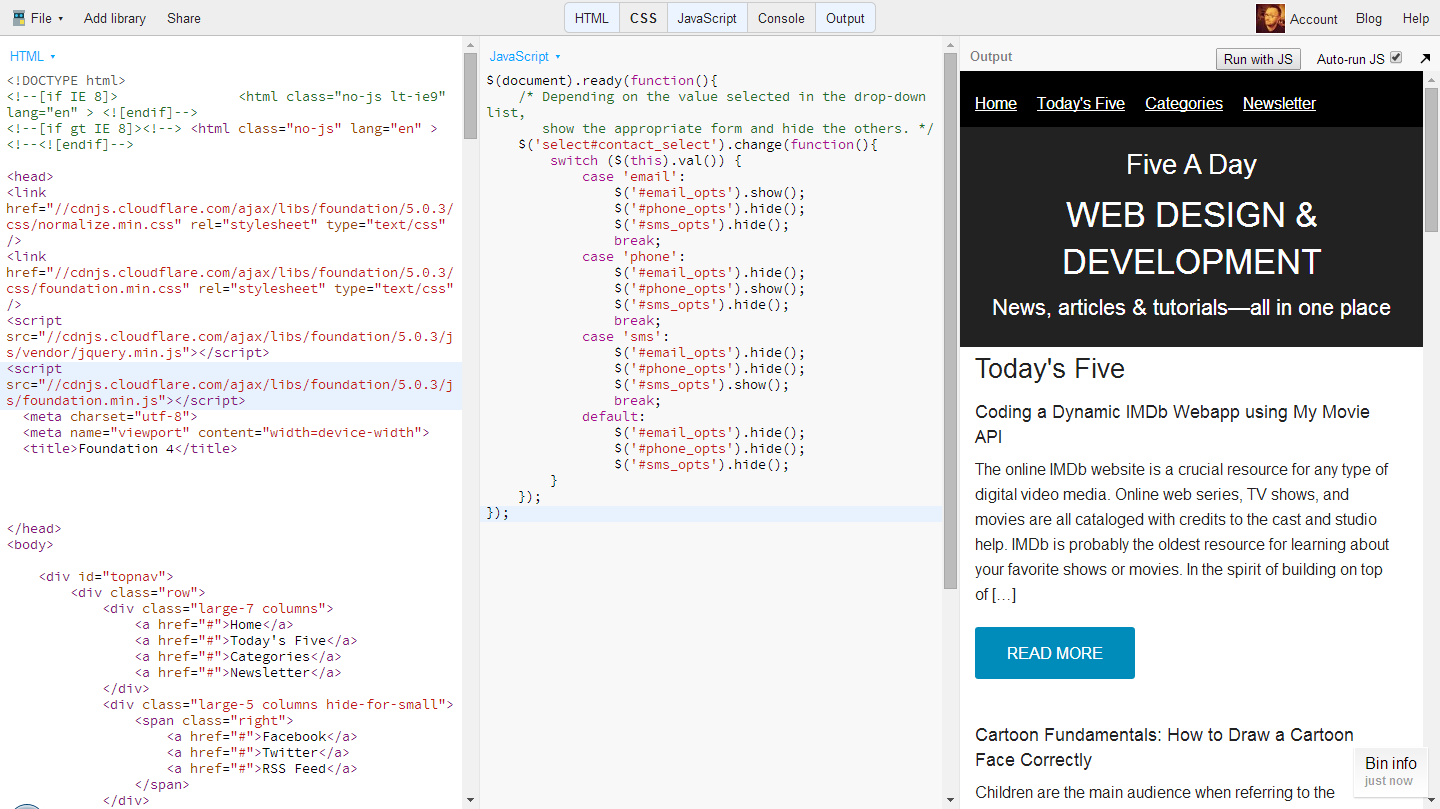Click the READ MORE button
Screen dimensions: 1440x809
pyautogui.click(x=1055, y=653)
